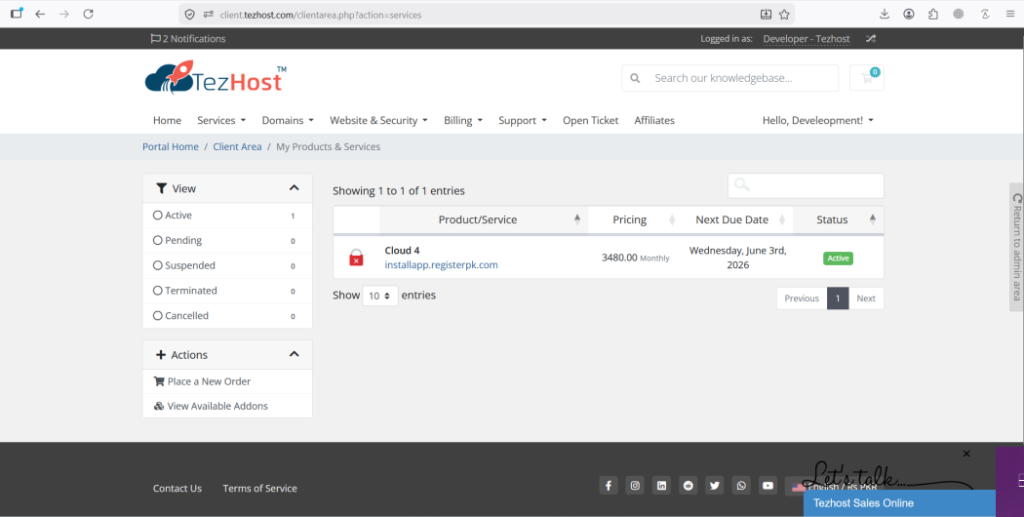Click the Home menu item
Screen dimensions: 1024x517
[167, 120]
